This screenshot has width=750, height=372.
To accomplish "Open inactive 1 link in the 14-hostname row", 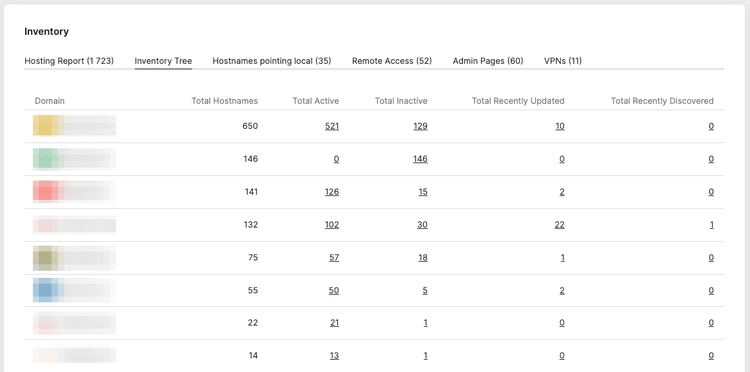I will (425, 356).
